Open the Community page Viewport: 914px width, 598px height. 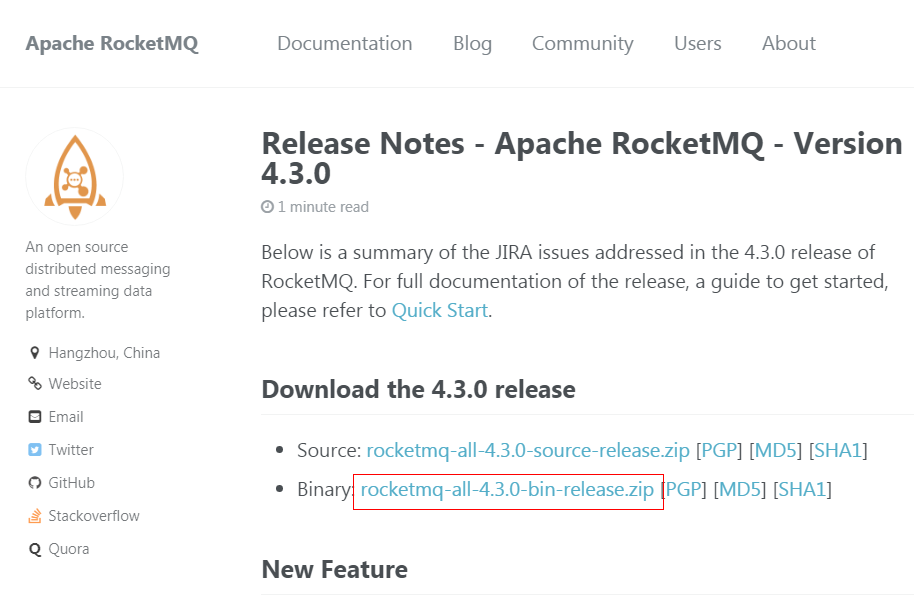pos(582,43)
